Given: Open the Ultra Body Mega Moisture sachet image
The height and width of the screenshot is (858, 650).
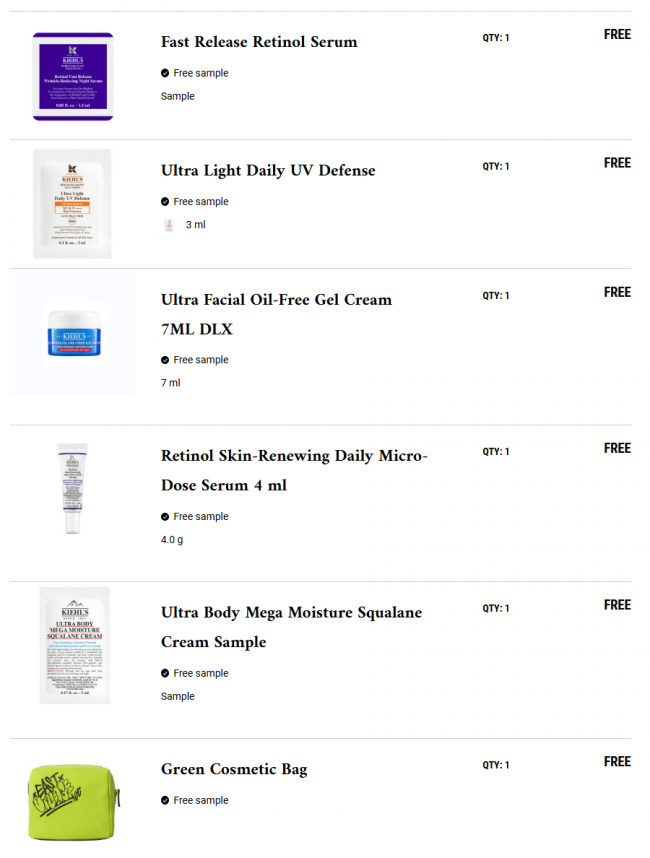Looking at the screenshot, I should click(x=74, y=646).
